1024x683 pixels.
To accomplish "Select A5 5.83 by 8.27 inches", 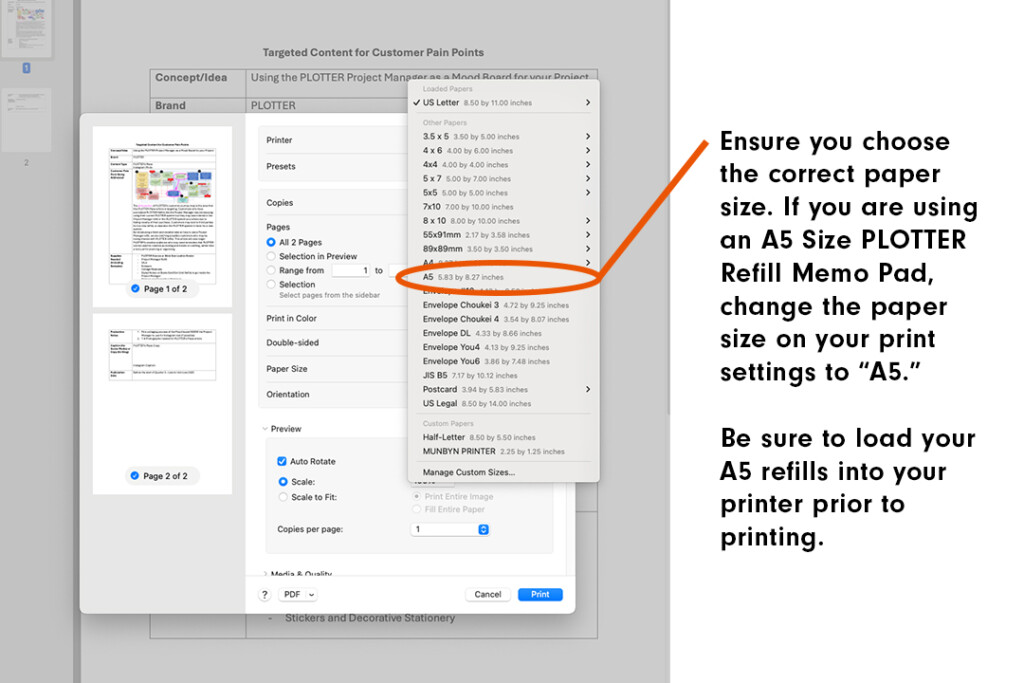I will (x=503, y=277).
